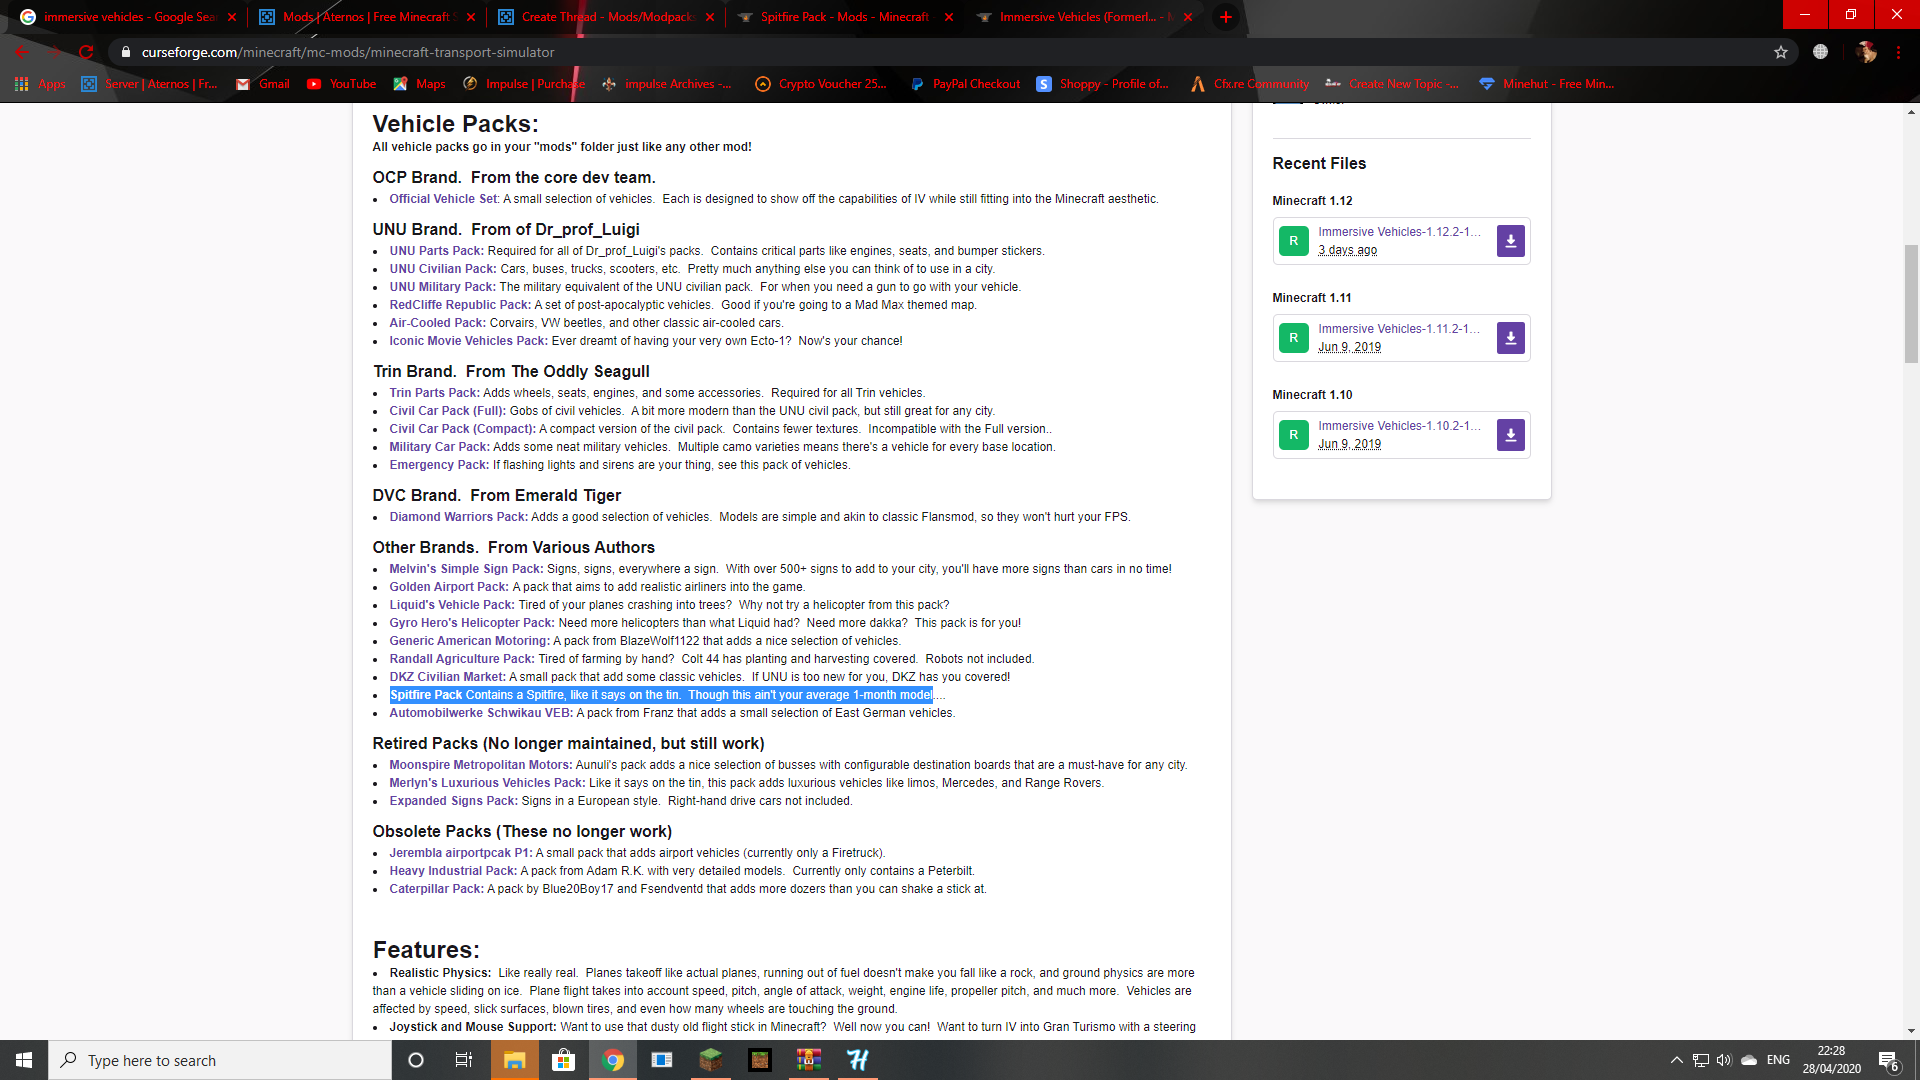Open Golden Airport Pack link
The height and width of the screenshot is (1080, 1920).
point(449,587)
